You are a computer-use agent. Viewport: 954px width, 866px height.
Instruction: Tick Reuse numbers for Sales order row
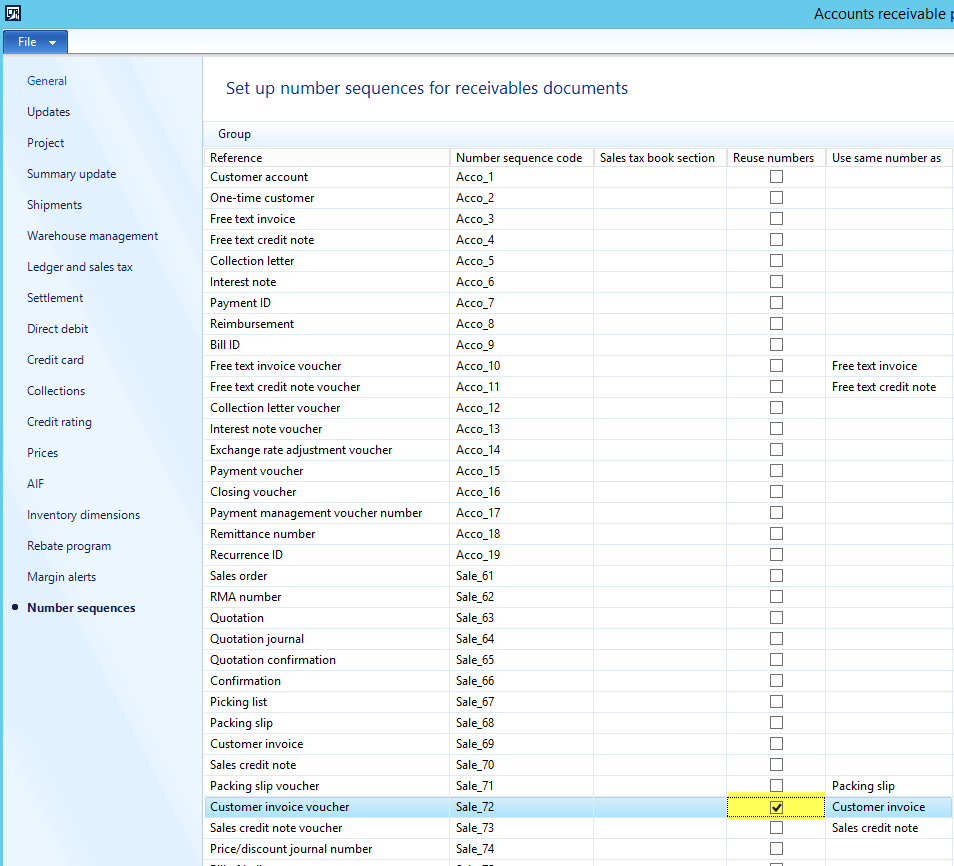[x=776, y=576]
